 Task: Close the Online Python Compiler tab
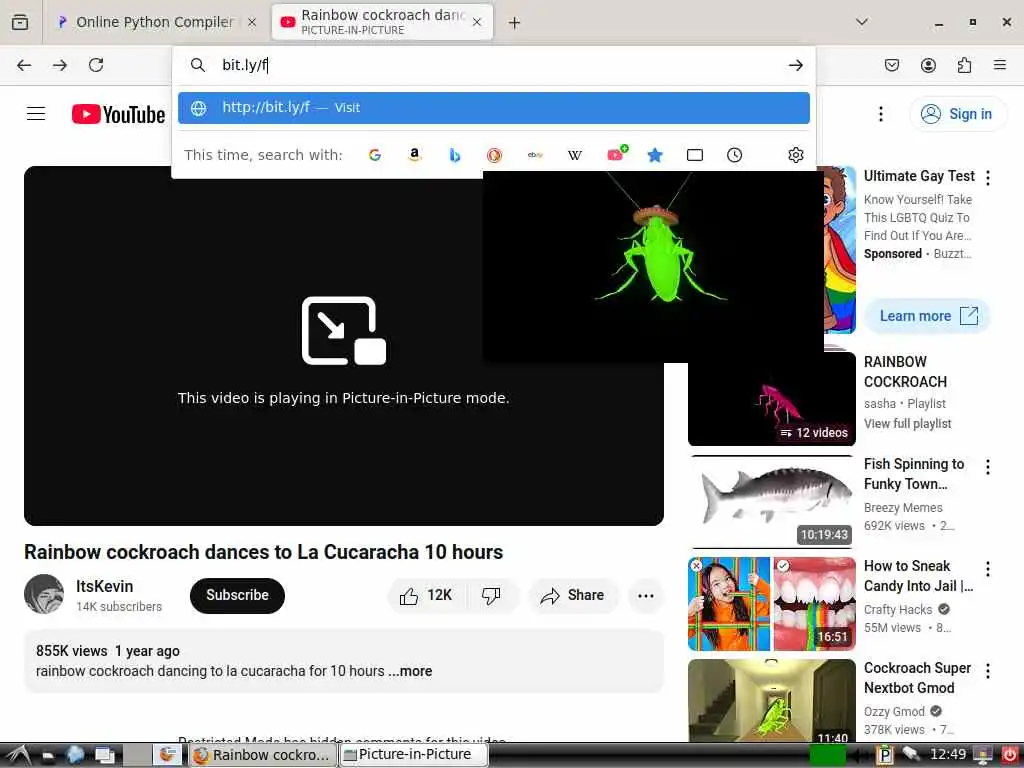[x=252, y=22]
